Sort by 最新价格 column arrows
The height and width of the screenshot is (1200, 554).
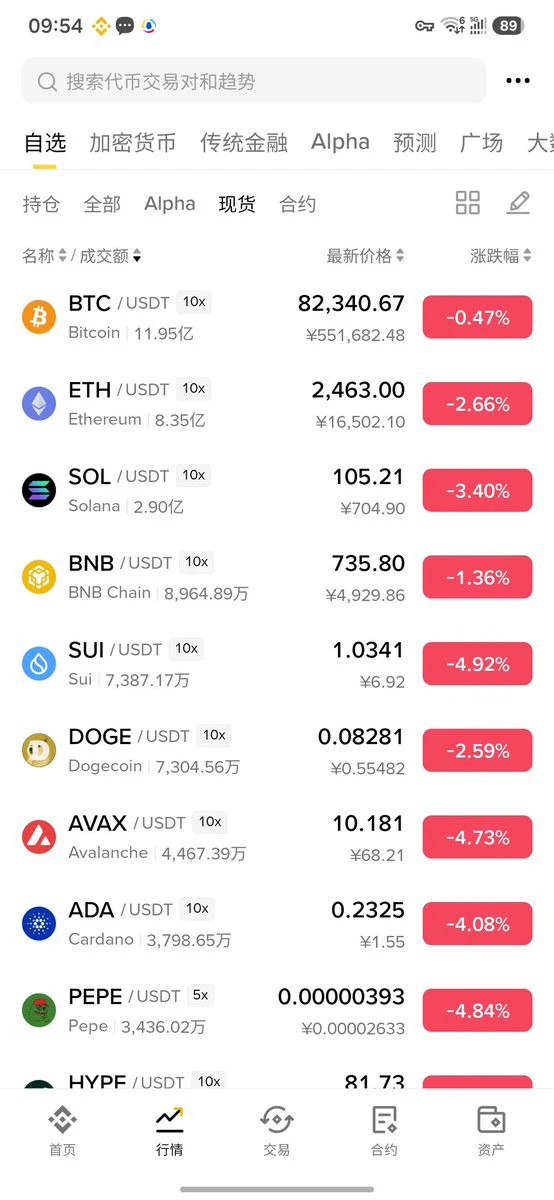click(x=400, y=256)
